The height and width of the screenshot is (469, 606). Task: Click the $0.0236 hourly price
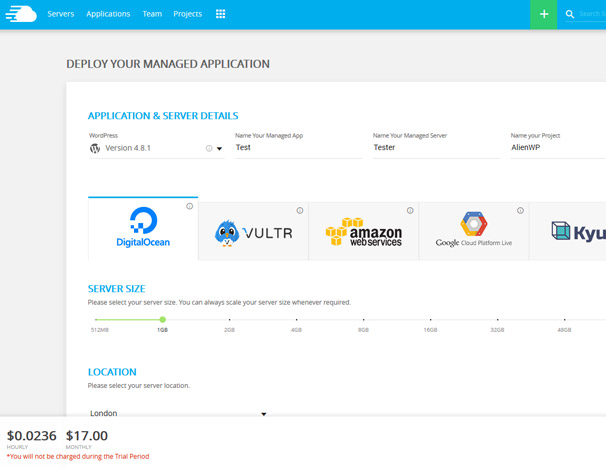pyautogui.click(x=32, y=436)
